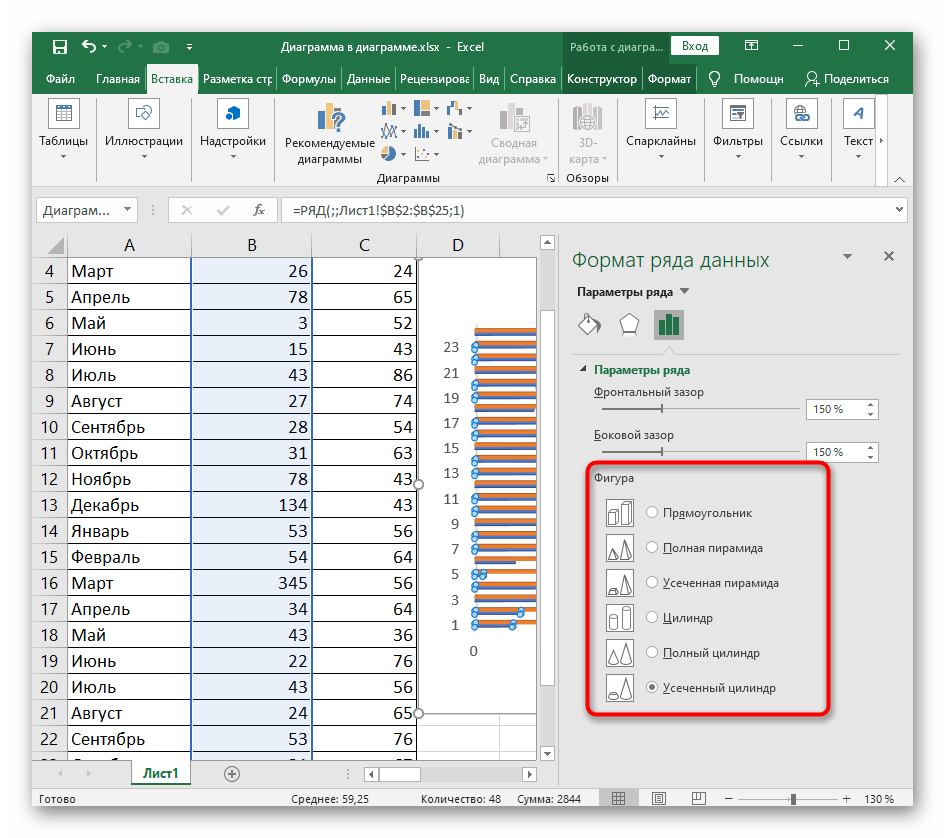Collapse the Параметры ряда section
The width and height of the screenshot is (945, 838).
click(x=583, y=369)
